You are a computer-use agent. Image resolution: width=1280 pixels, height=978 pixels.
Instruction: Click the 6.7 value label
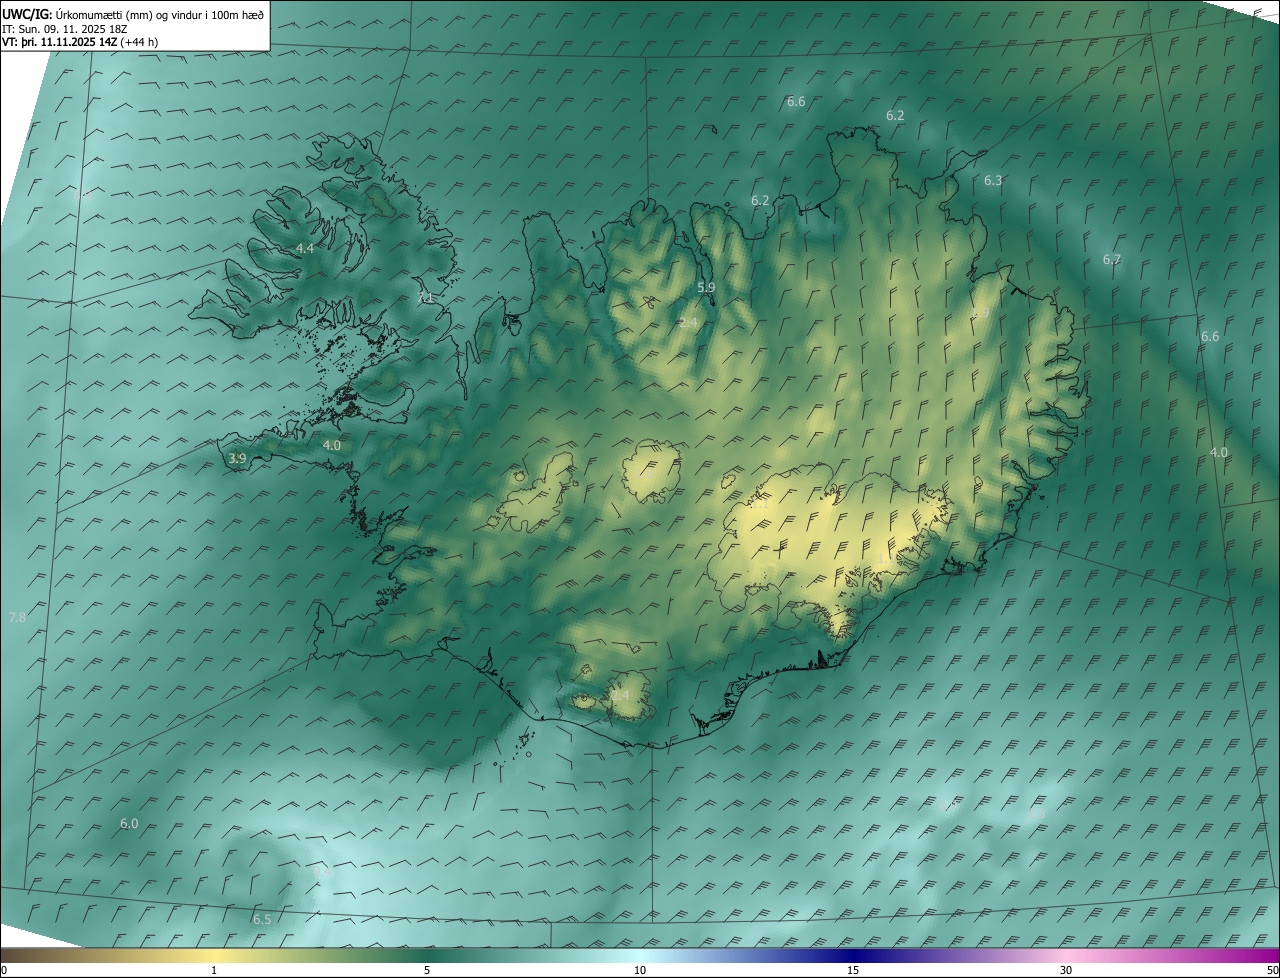click(x=1112, y=260)
